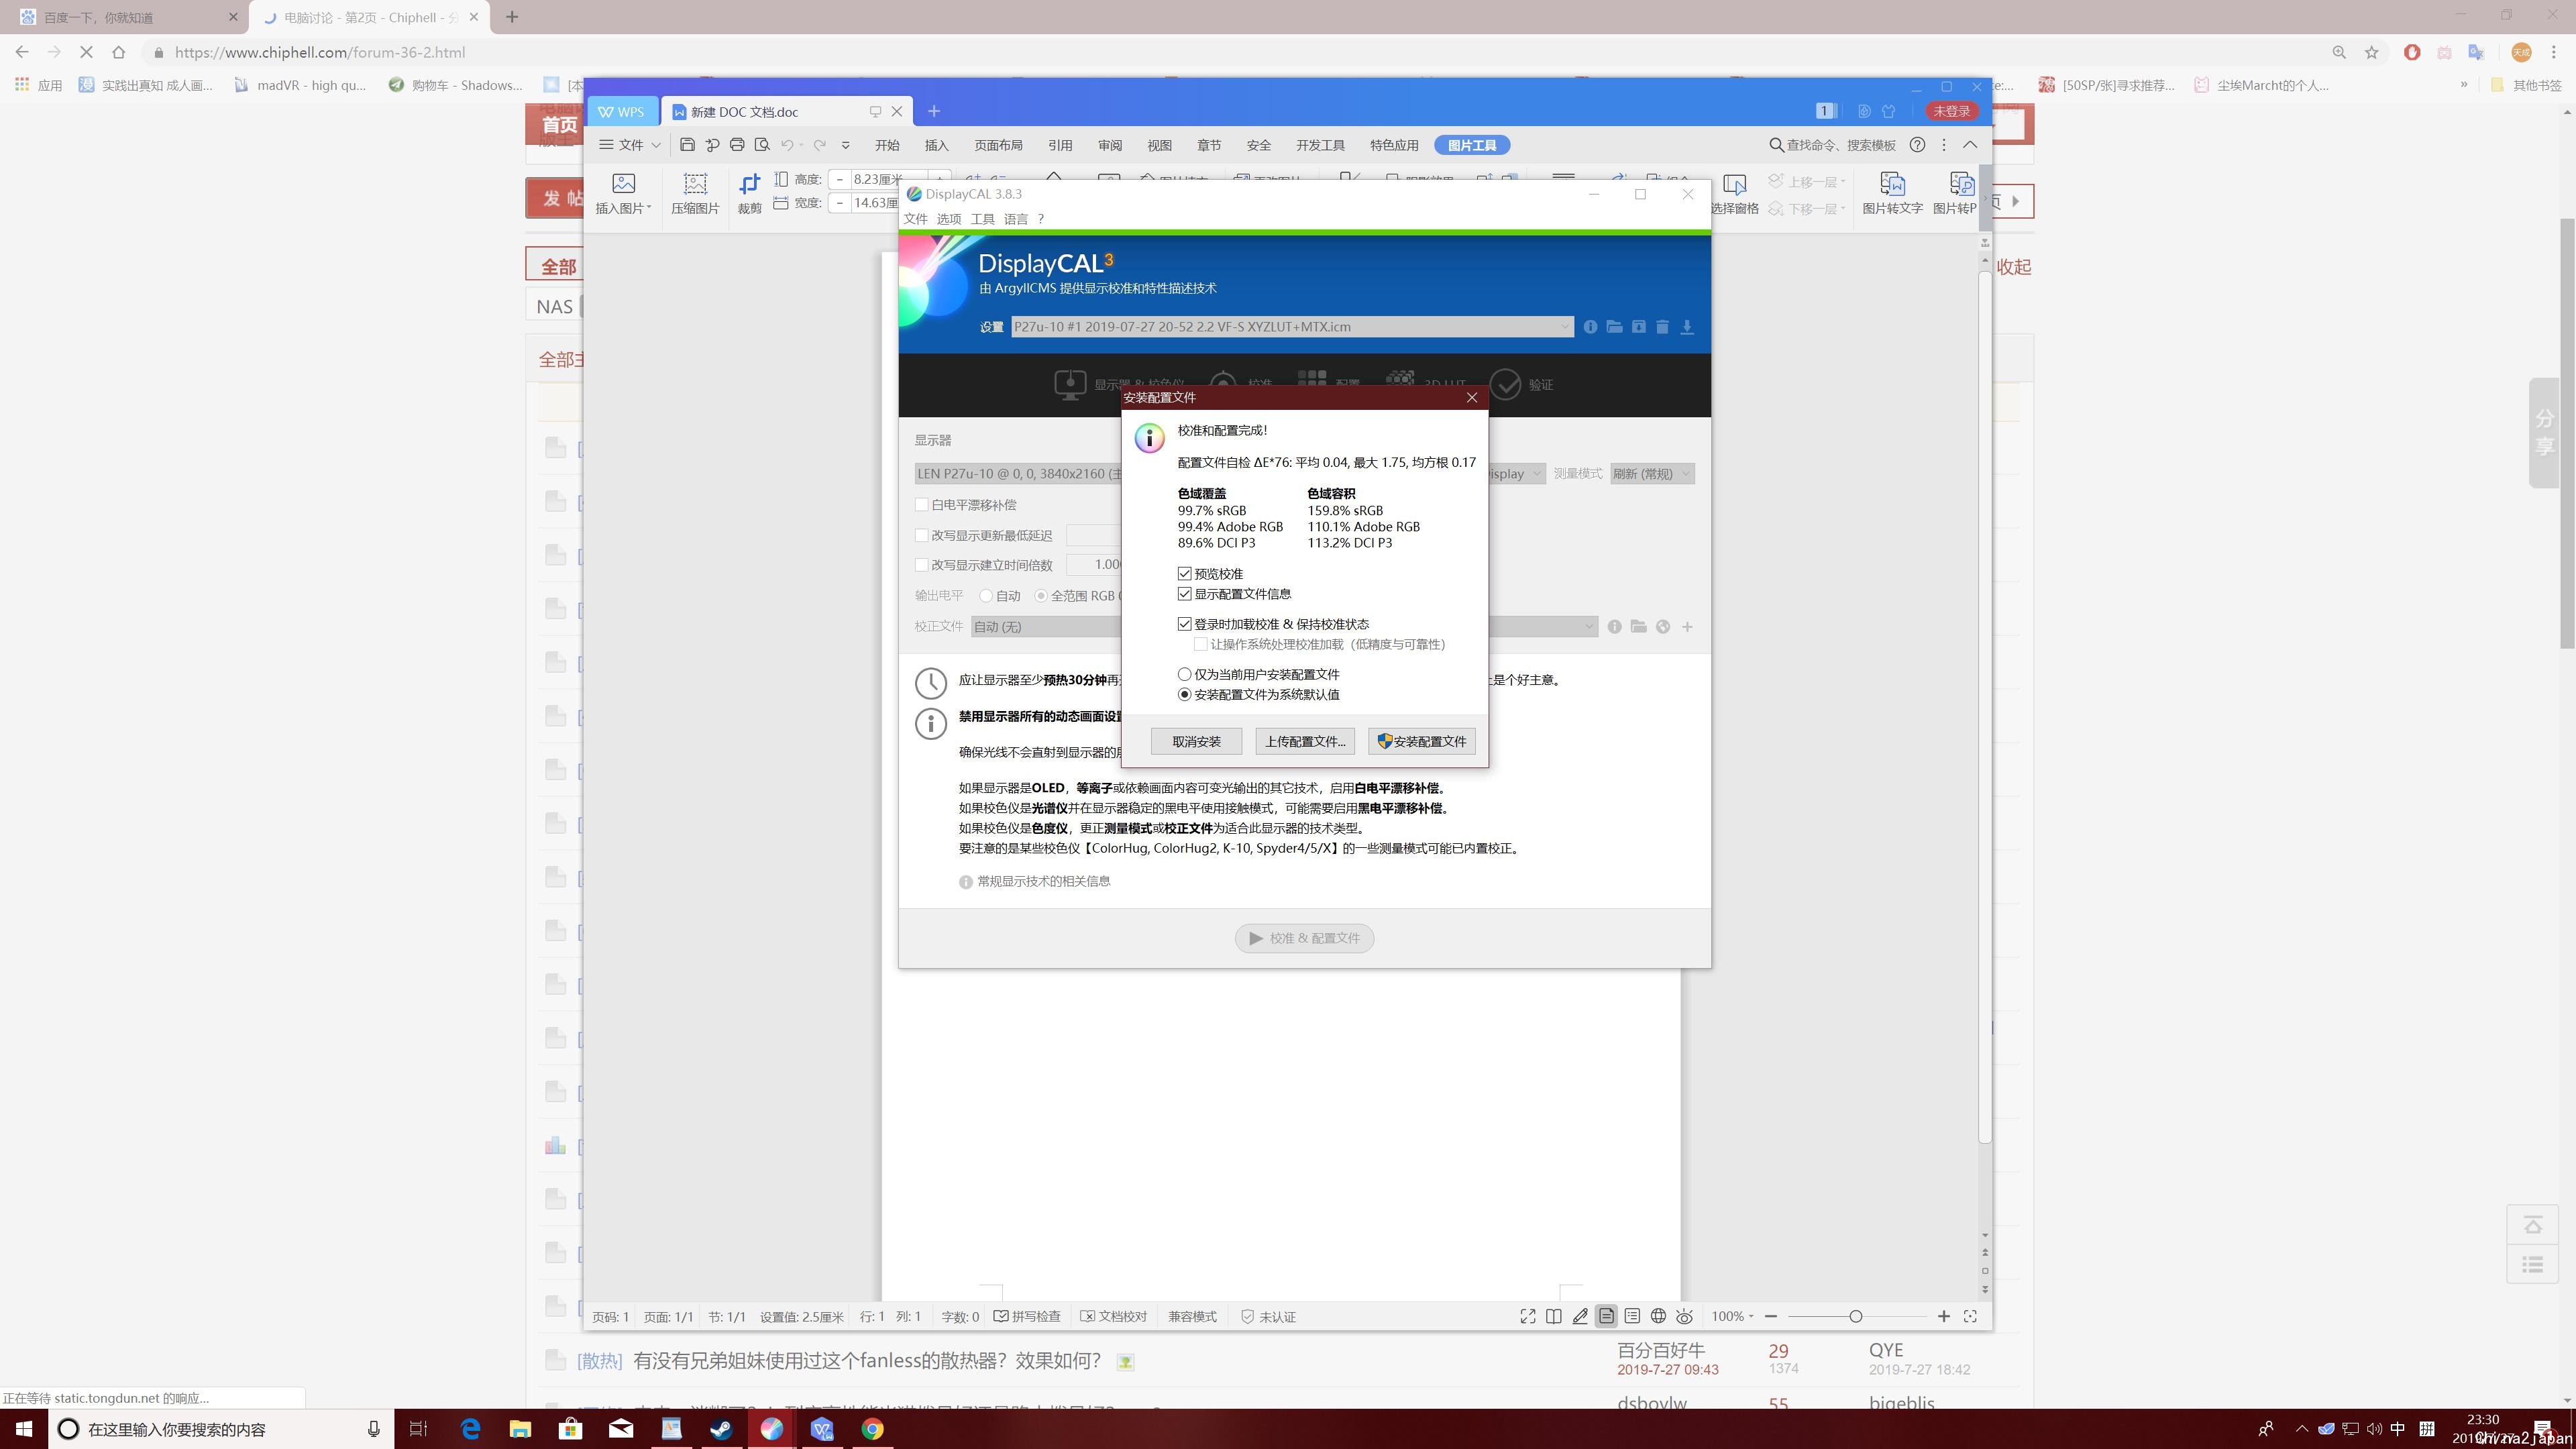
Task: Click the zoom in plus button
Action: 1944,1317
